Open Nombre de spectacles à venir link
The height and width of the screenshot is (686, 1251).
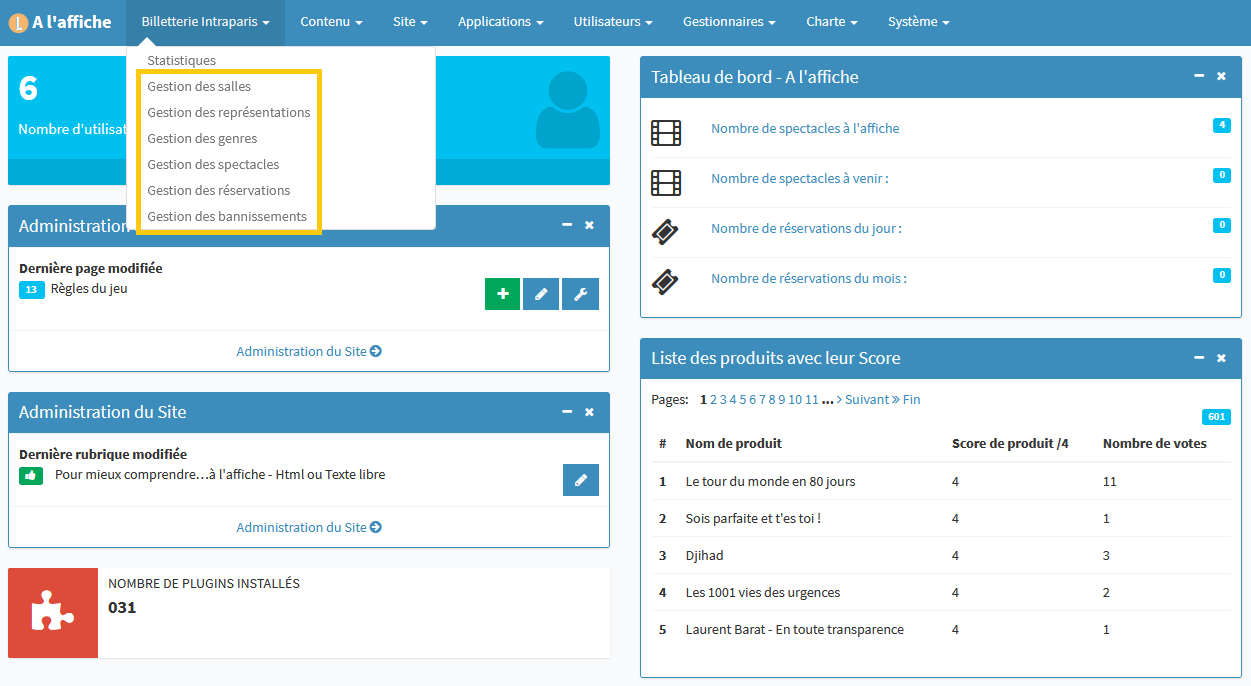coord(799,179)
